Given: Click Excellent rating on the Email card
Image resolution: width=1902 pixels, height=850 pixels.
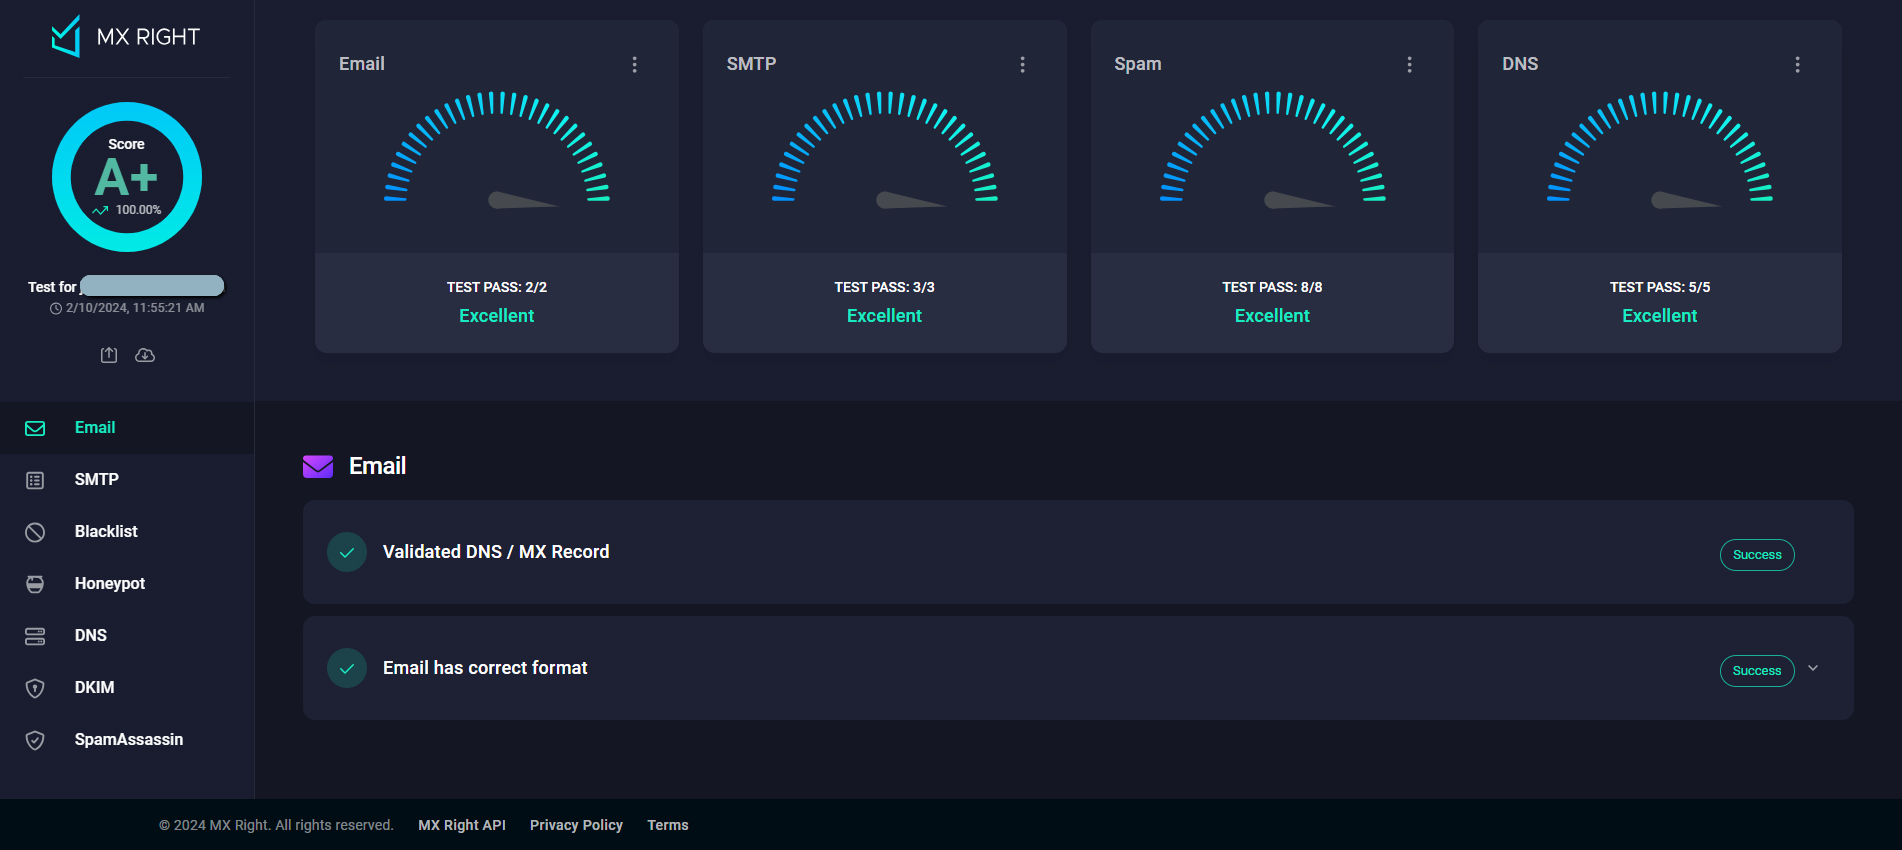Looking at the screenshot, I should click(497, 316).
